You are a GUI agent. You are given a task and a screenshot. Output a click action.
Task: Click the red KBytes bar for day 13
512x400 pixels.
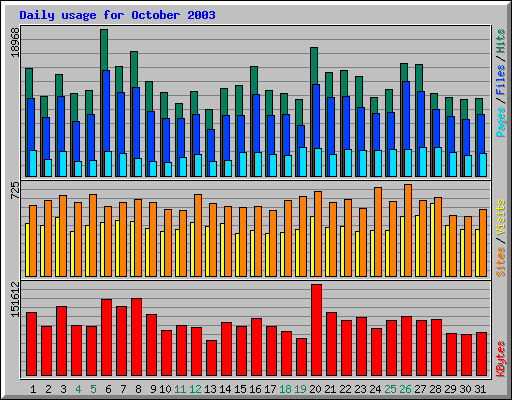click(x=212, y=358)
